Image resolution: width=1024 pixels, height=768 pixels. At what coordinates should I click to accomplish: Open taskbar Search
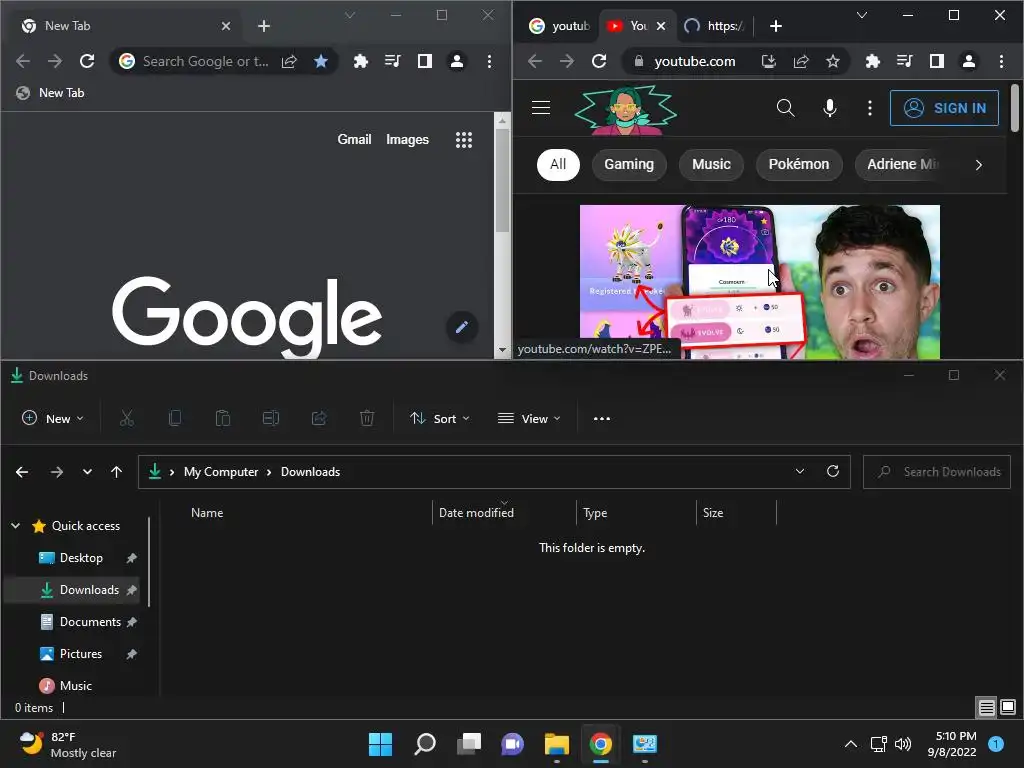pos(424,744)
